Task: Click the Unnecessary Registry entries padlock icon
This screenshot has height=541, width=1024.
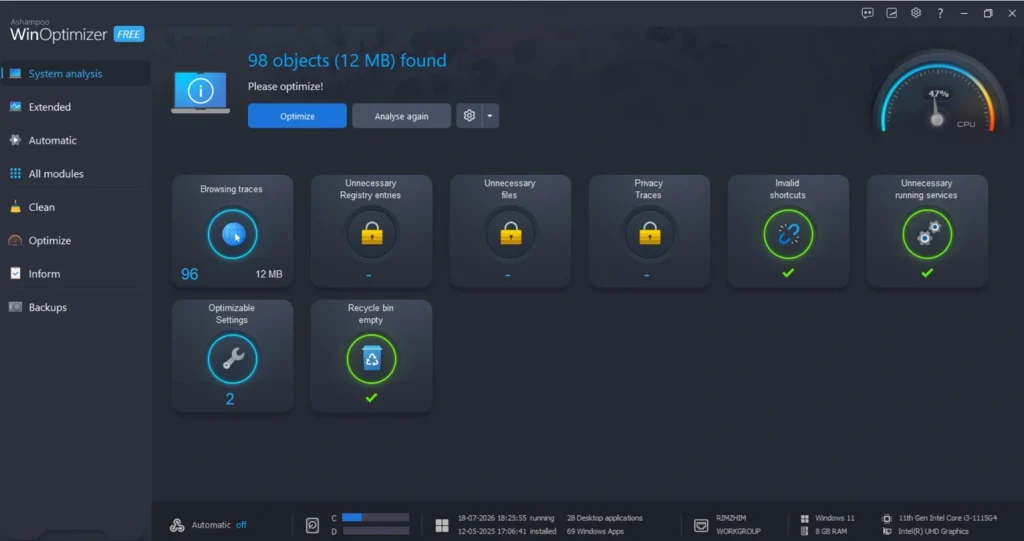Action: pyautogui.click(x=372, y=234)
